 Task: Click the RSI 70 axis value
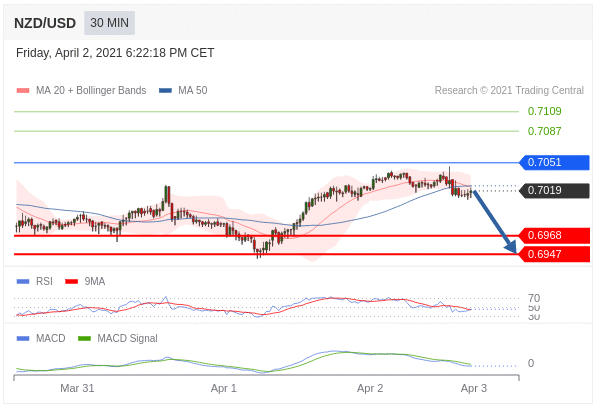(x=534, y=298)
